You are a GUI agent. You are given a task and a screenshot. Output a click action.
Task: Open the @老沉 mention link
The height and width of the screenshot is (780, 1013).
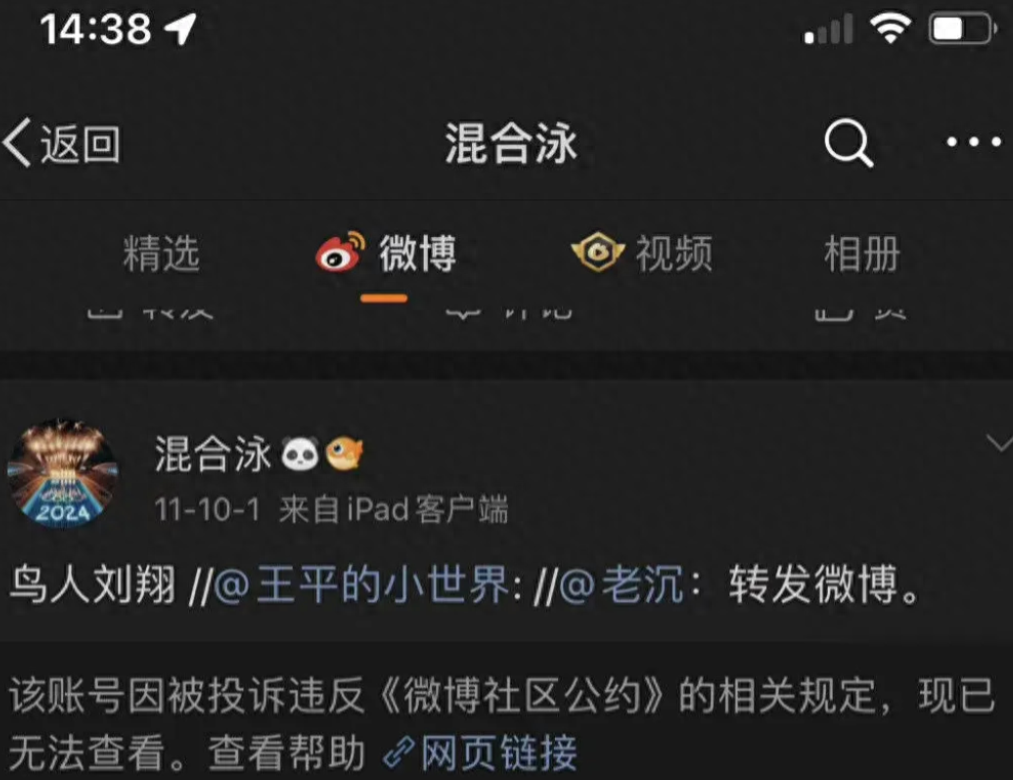click(621, 584)
